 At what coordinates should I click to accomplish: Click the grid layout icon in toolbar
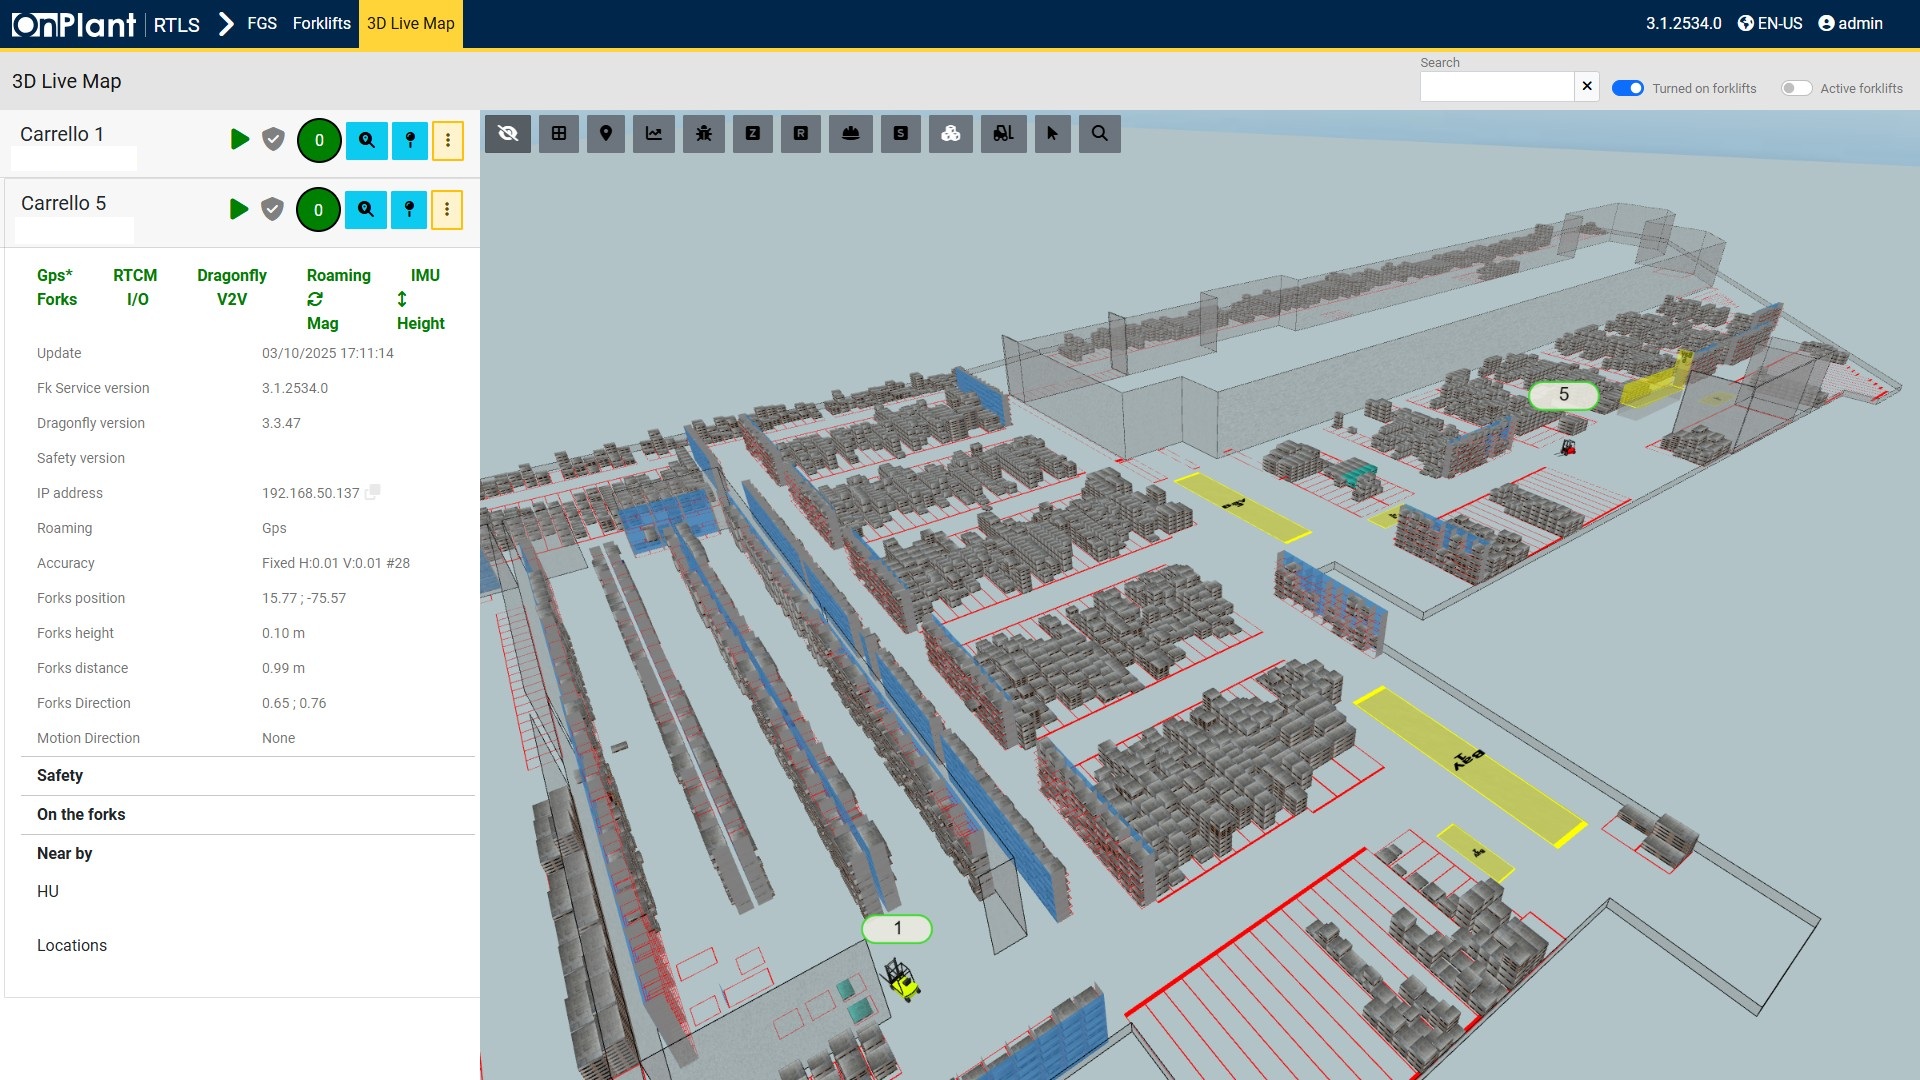tap(559, 133)
